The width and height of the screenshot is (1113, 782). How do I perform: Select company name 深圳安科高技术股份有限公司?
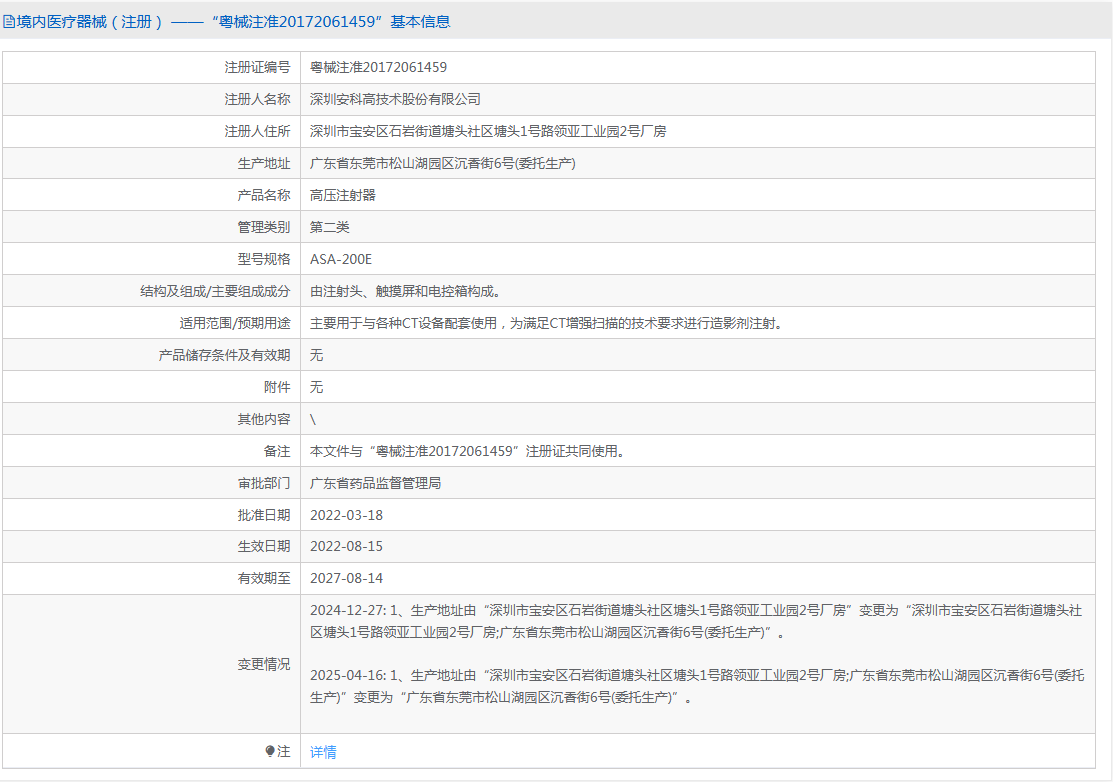coord(395,99)
